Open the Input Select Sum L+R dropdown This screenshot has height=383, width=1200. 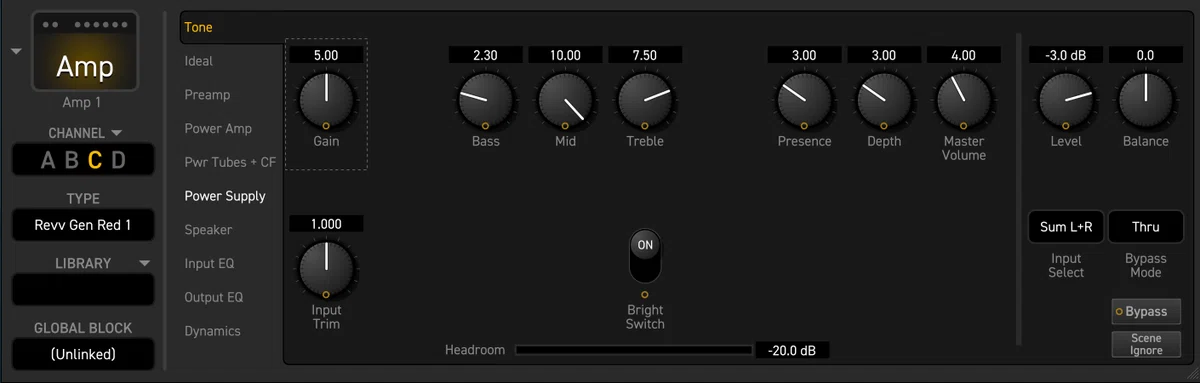(1066, 227)
